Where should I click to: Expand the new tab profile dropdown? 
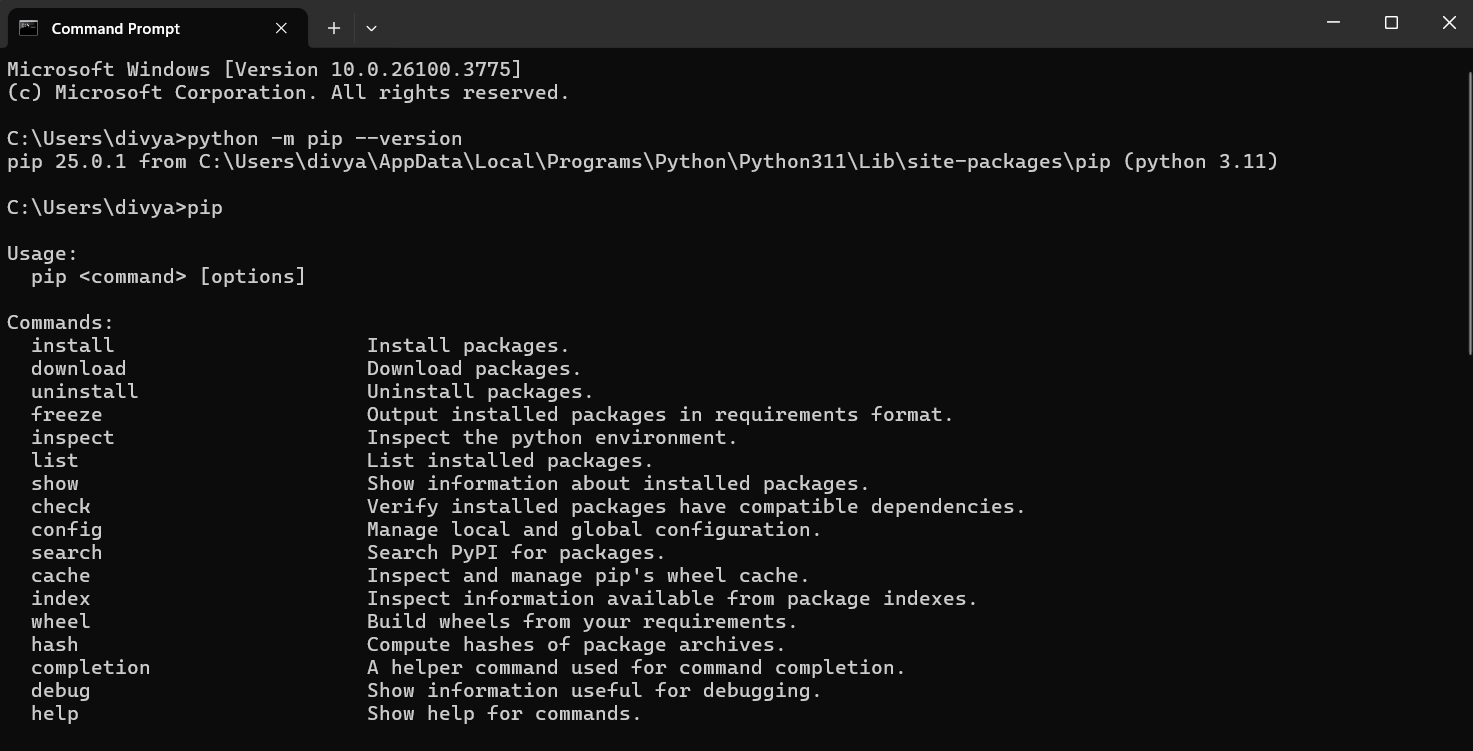click(x=371, y=28)
